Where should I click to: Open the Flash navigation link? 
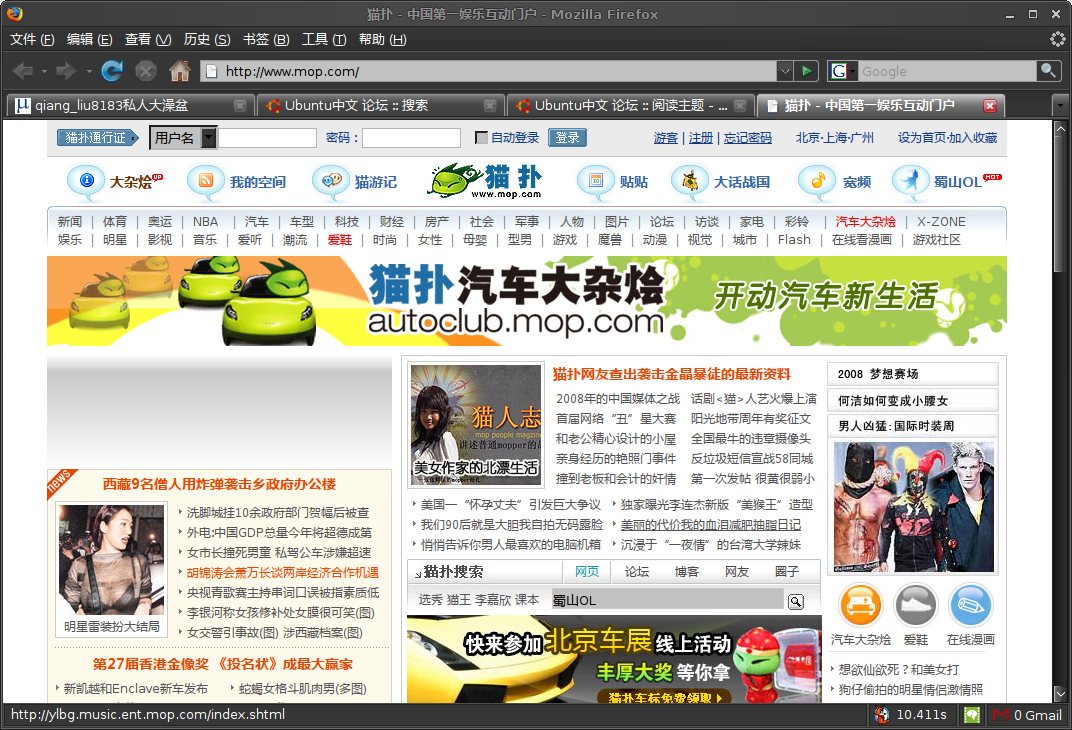pyautogui.click(x=794, y=240)
